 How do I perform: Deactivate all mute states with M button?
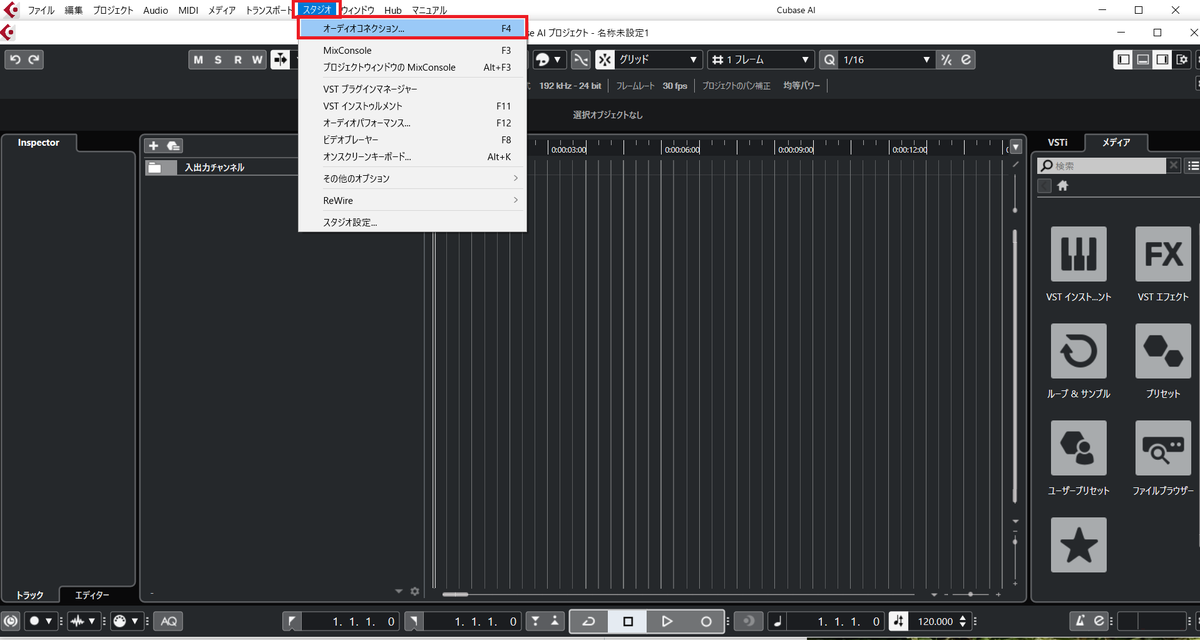pyautogui.click(x=198, y=60)
